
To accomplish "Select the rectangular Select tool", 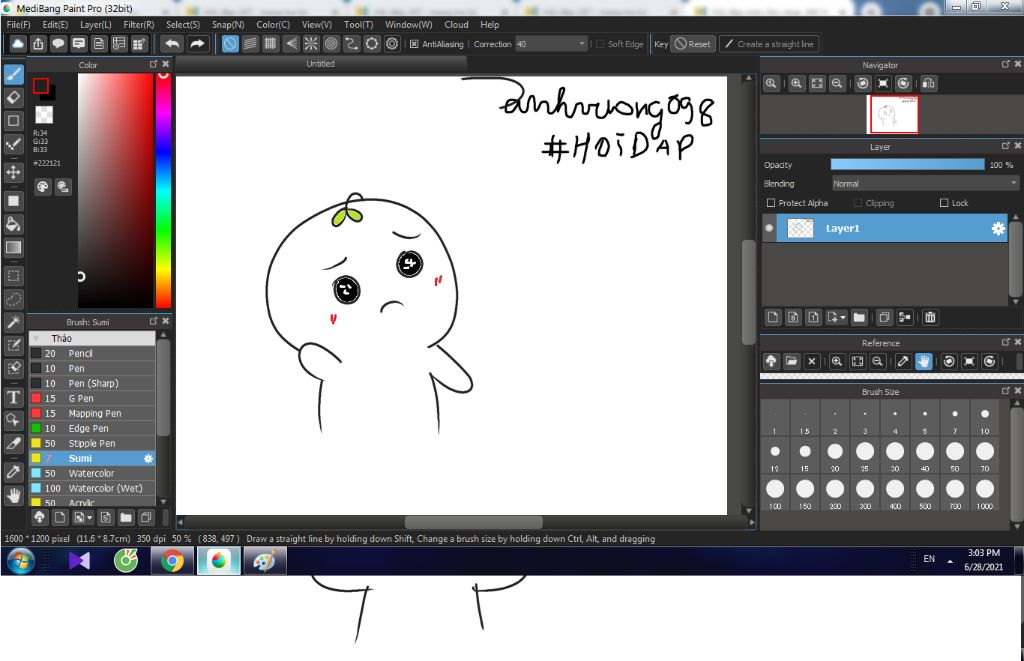I will 14,276.
